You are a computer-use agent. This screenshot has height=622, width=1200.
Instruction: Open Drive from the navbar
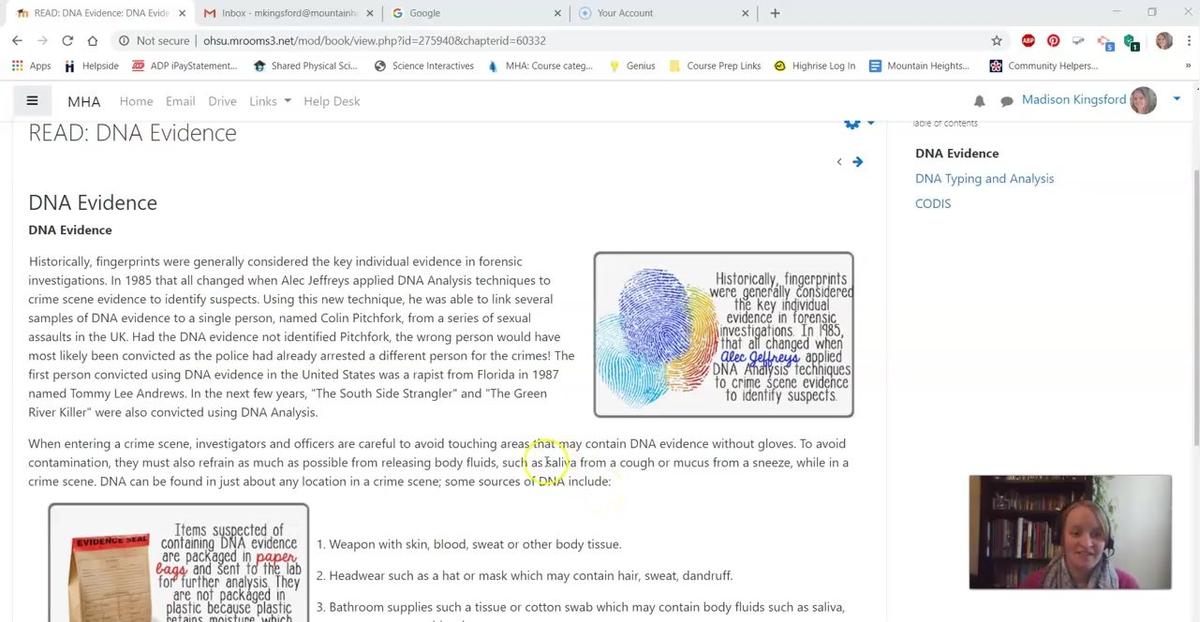coord(222,101)
